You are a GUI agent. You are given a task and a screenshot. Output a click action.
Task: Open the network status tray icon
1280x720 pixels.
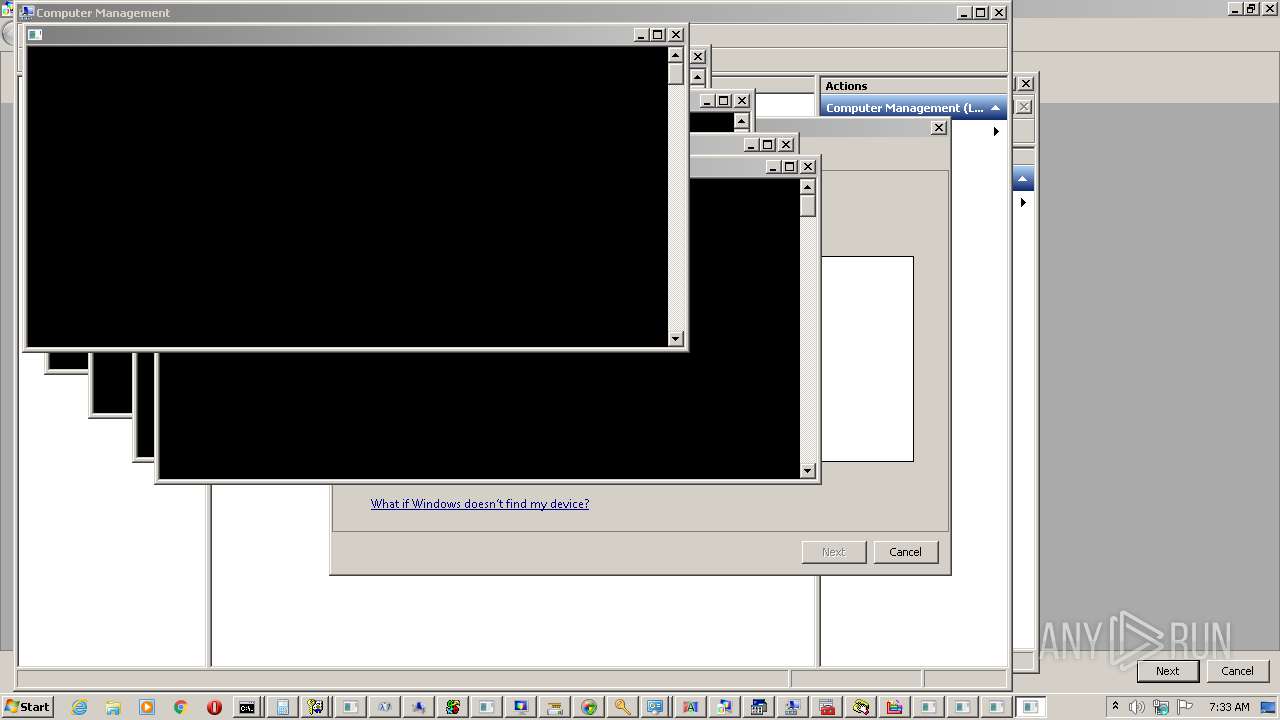pyautogui.click(x=1161, y=707)
